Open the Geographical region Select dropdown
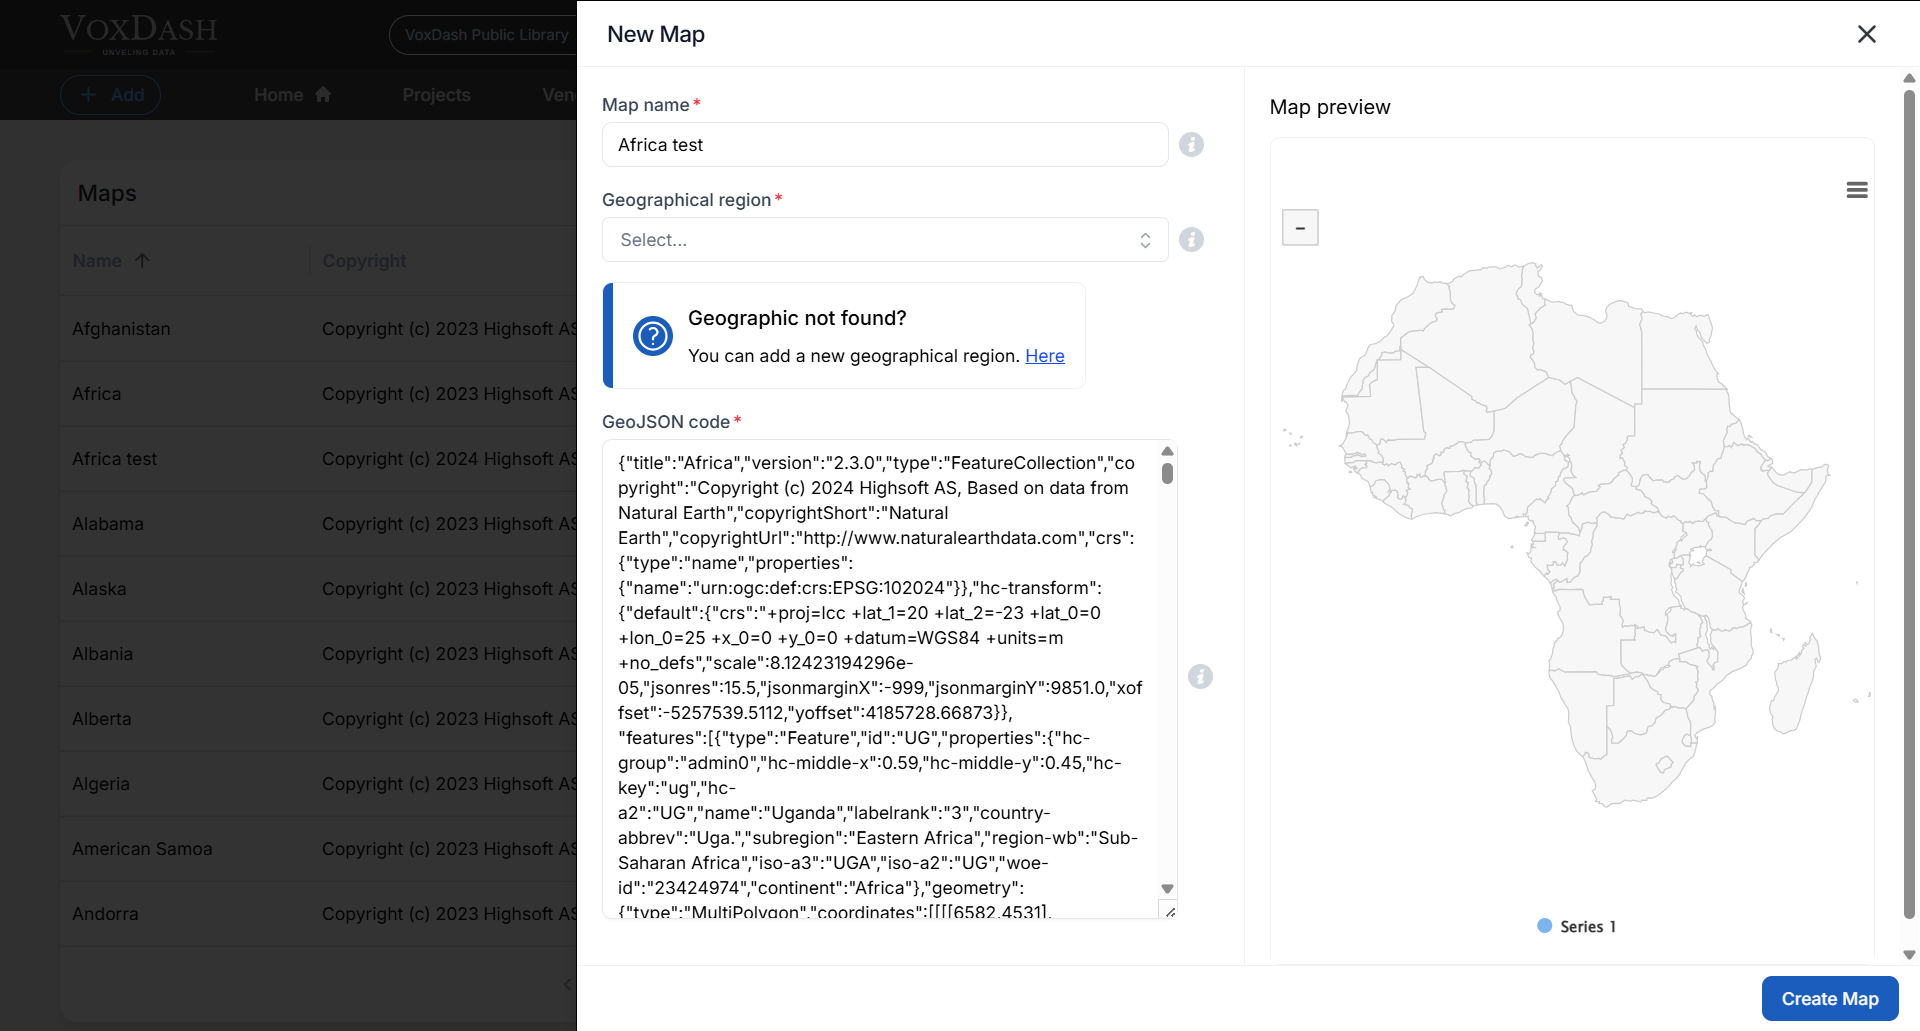1920x1031 pixels. (x=884, y=239)
